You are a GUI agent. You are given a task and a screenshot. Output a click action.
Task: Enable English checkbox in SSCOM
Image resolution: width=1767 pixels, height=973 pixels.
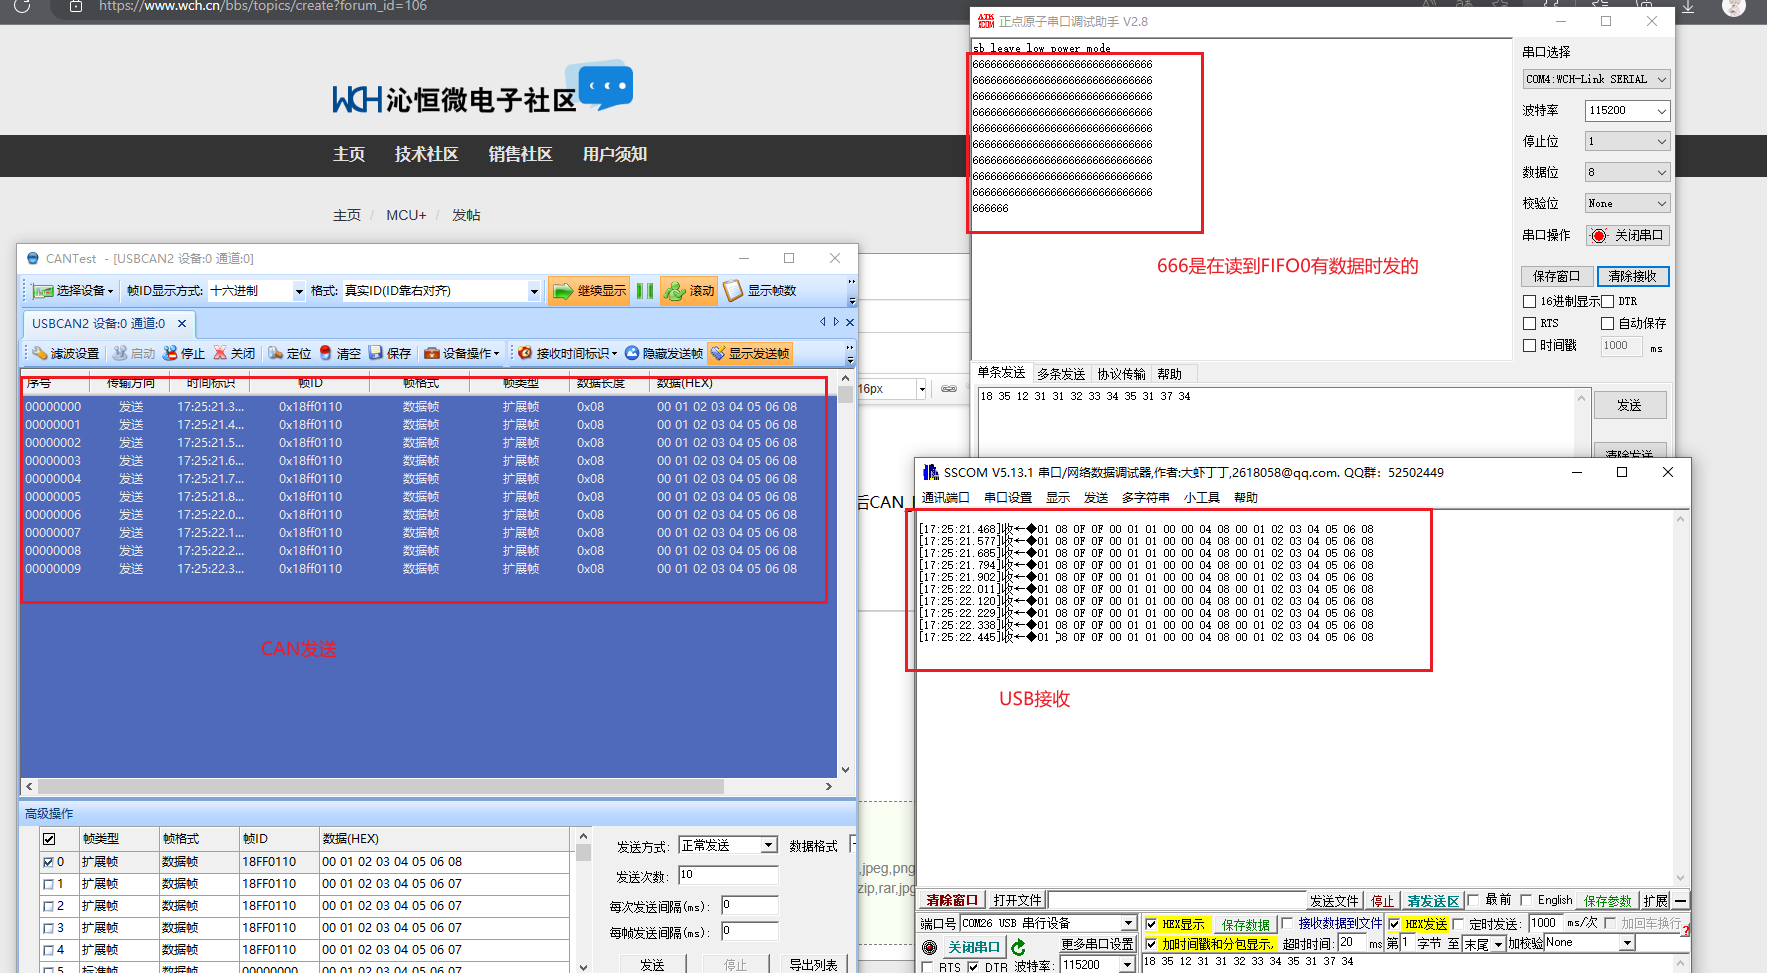pyautogui.click(x=1526, y=900)
